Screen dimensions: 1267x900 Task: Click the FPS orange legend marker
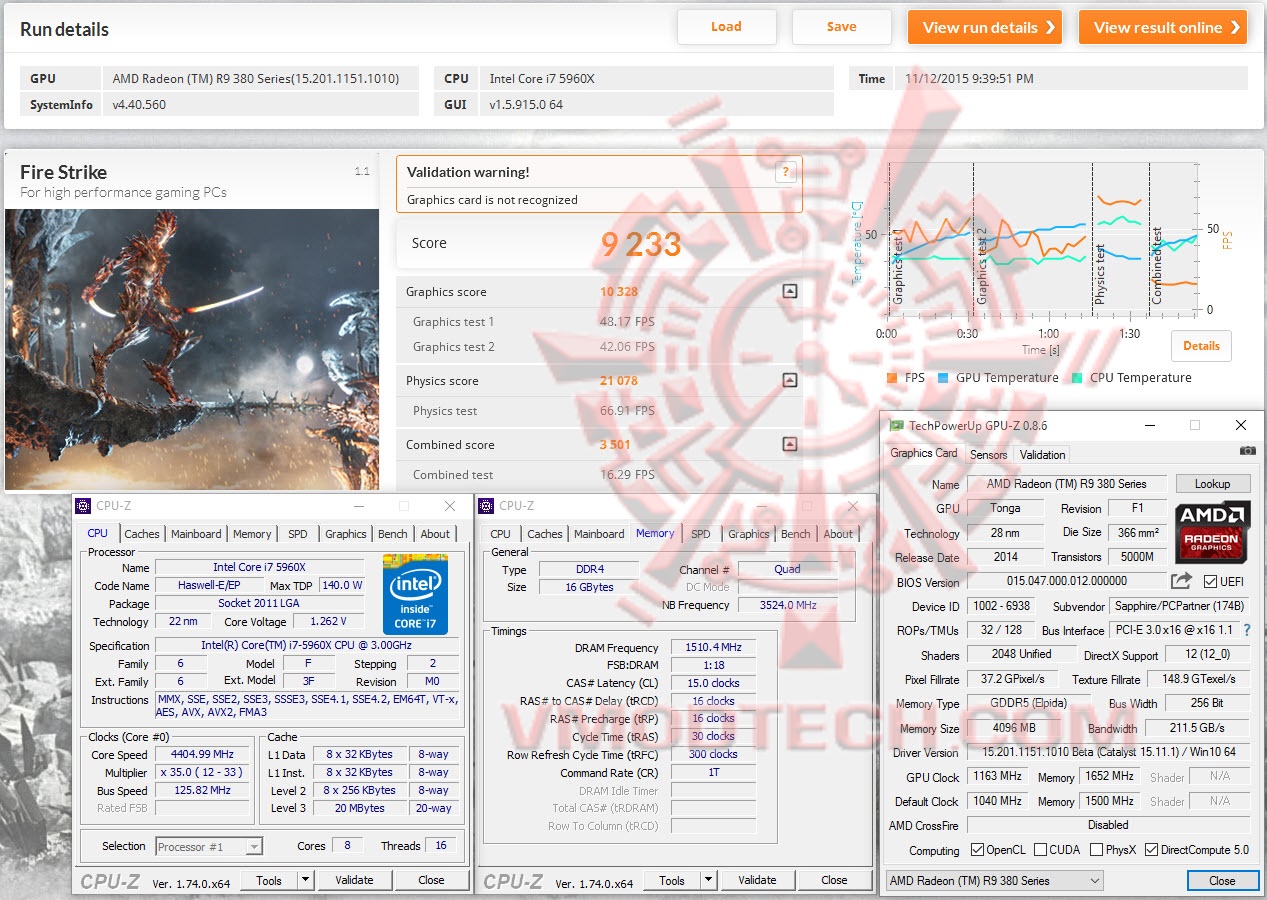pyautogui.click(x=892, y=378)
